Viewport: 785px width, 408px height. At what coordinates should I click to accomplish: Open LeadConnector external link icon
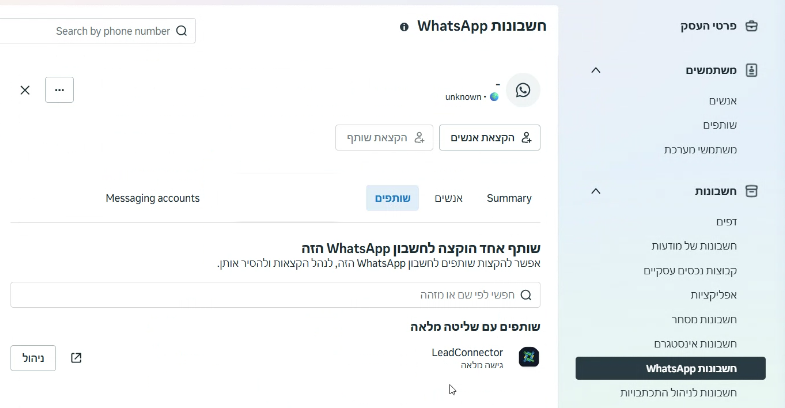tap(76, 358)
